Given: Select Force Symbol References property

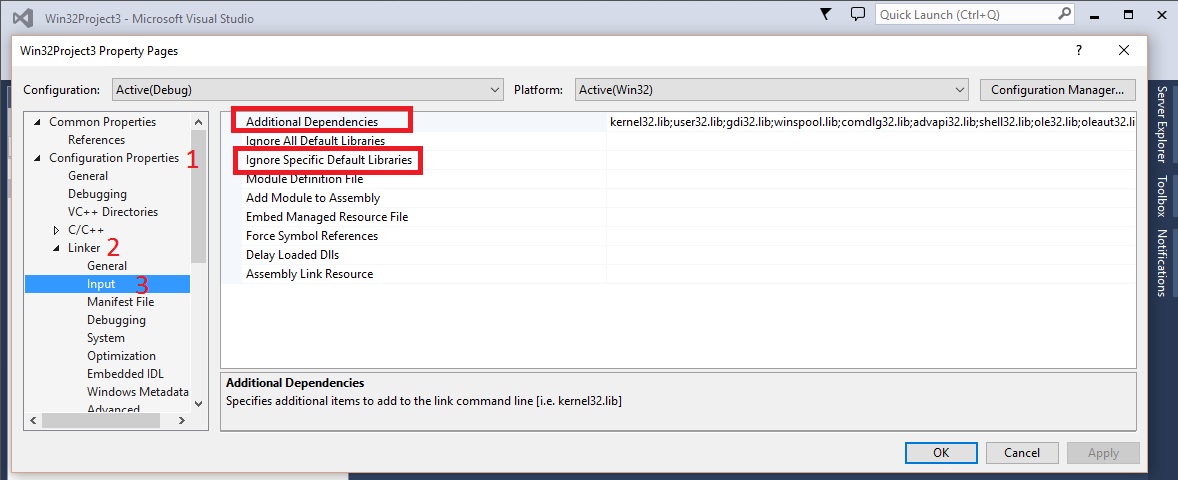Looking at the screenshot, I should point(312,236).
